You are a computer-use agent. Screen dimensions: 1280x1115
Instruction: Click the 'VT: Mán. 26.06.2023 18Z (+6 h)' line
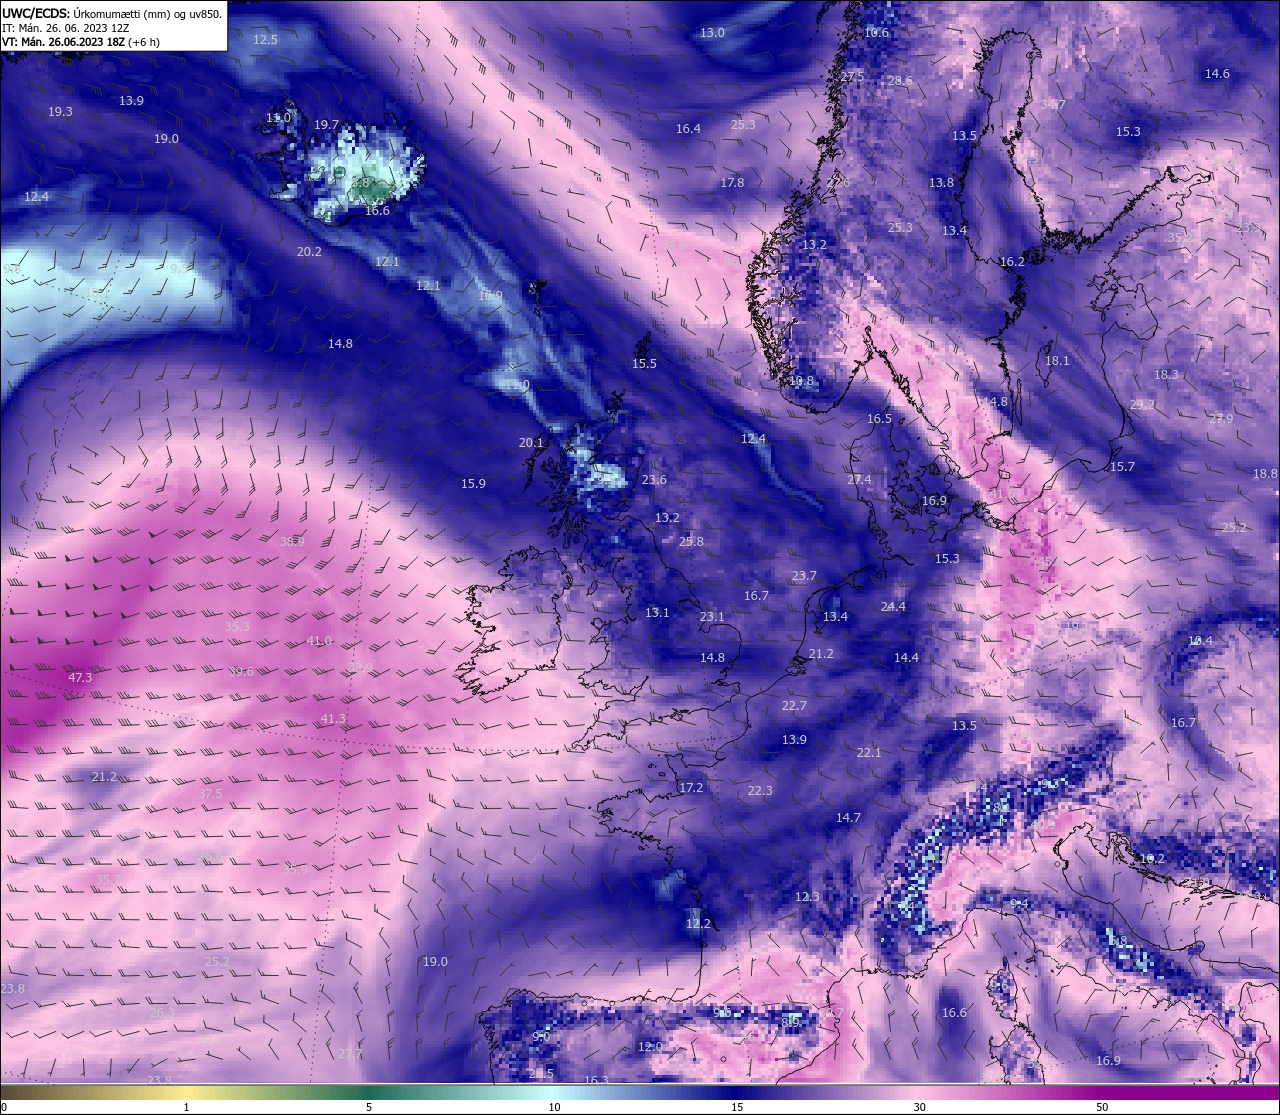(x=81, y=42)
